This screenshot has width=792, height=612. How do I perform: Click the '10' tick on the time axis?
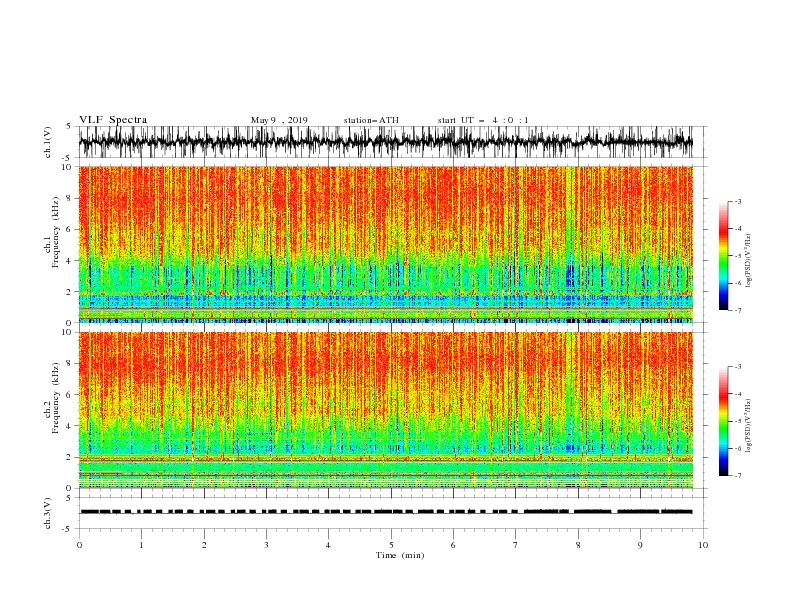coord(703,545)
